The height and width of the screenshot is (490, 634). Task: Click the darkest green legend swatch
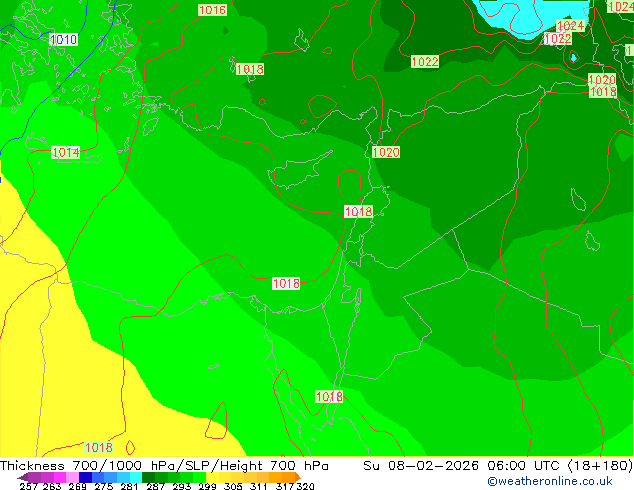[148, 477]
